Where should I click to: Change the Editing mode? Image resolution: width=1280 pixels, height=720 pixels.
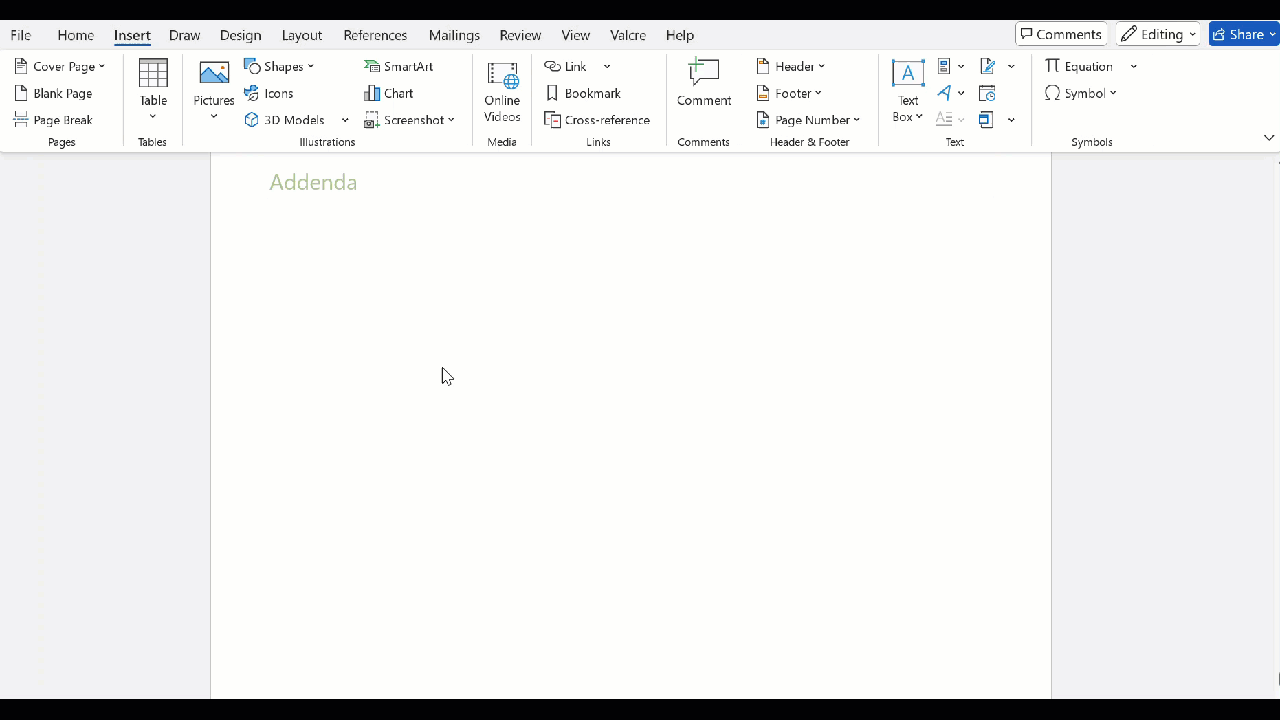(x=1158, y=34)
